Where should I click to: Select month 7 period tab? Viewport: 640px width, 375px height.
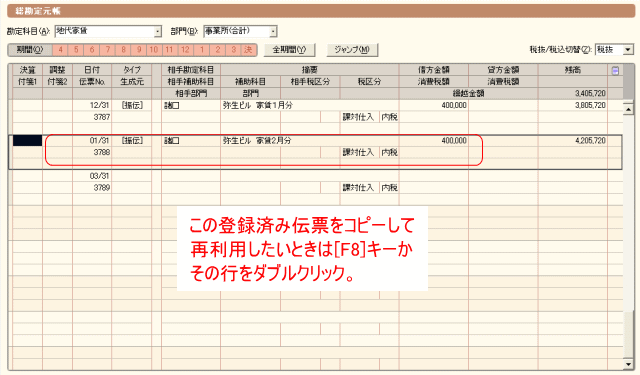click(108, 50)
